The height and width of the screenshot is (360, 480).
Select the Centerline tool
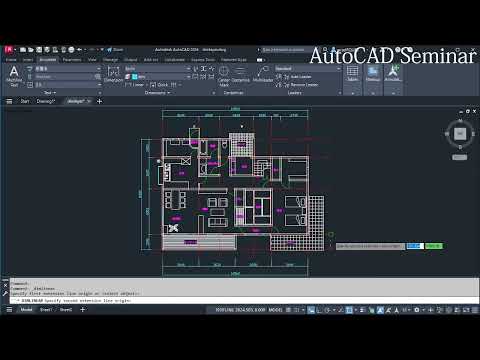point(240,75)
